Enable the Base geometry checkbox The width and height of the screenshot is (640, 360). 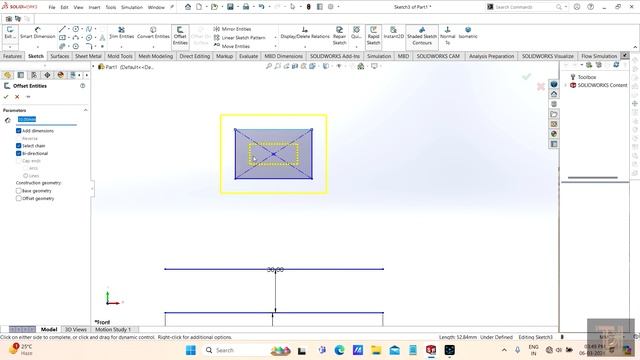(18, 191)
